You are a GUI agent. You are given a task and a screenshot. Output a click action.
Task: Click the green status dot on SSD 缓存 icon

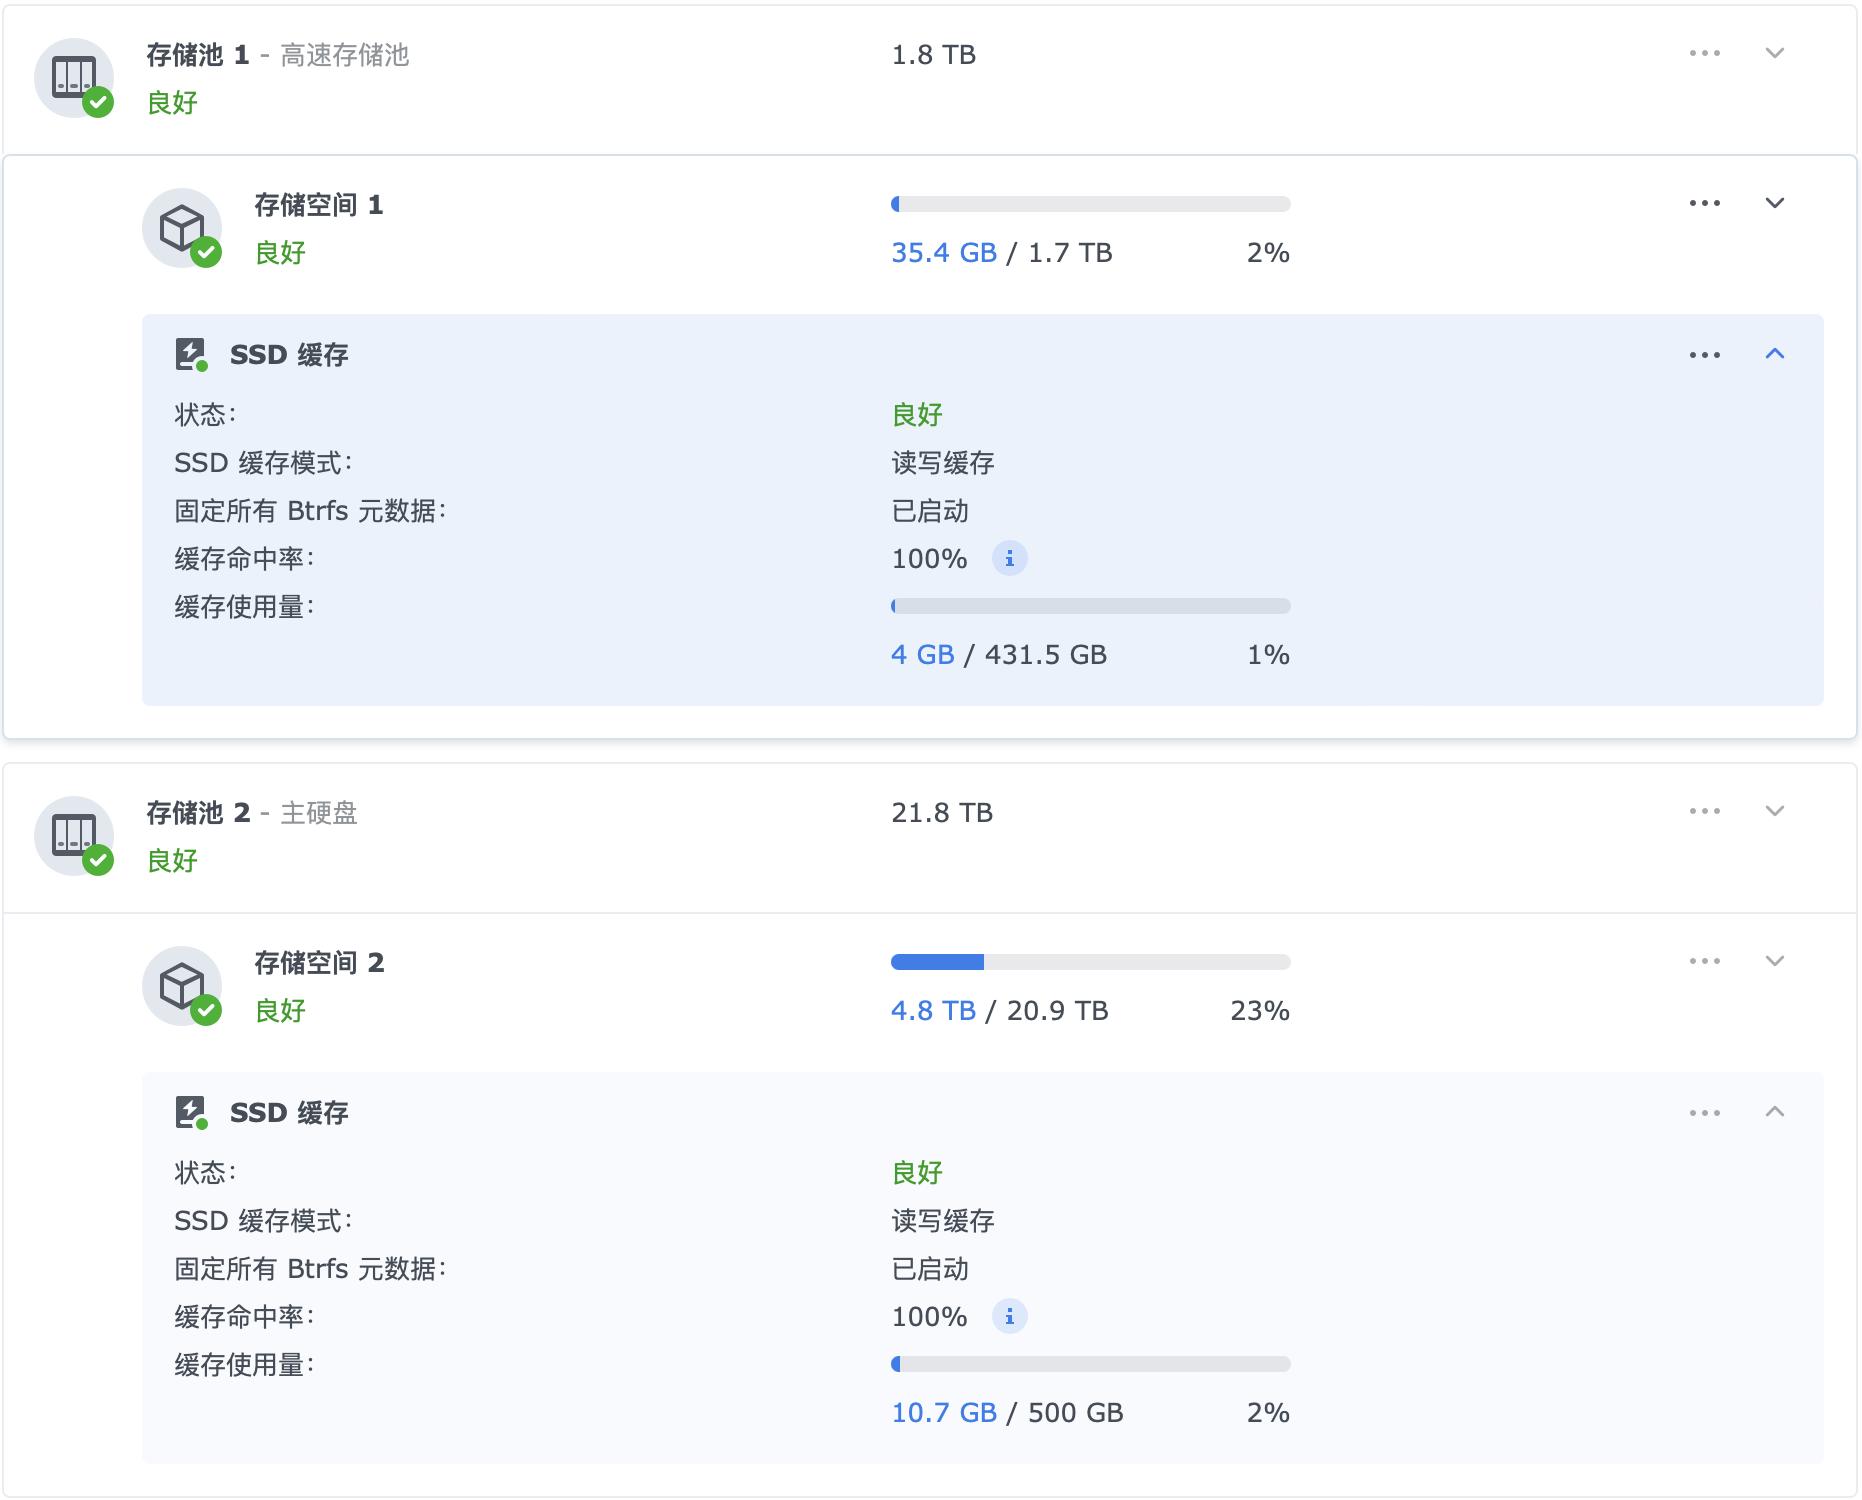(202, 366)
